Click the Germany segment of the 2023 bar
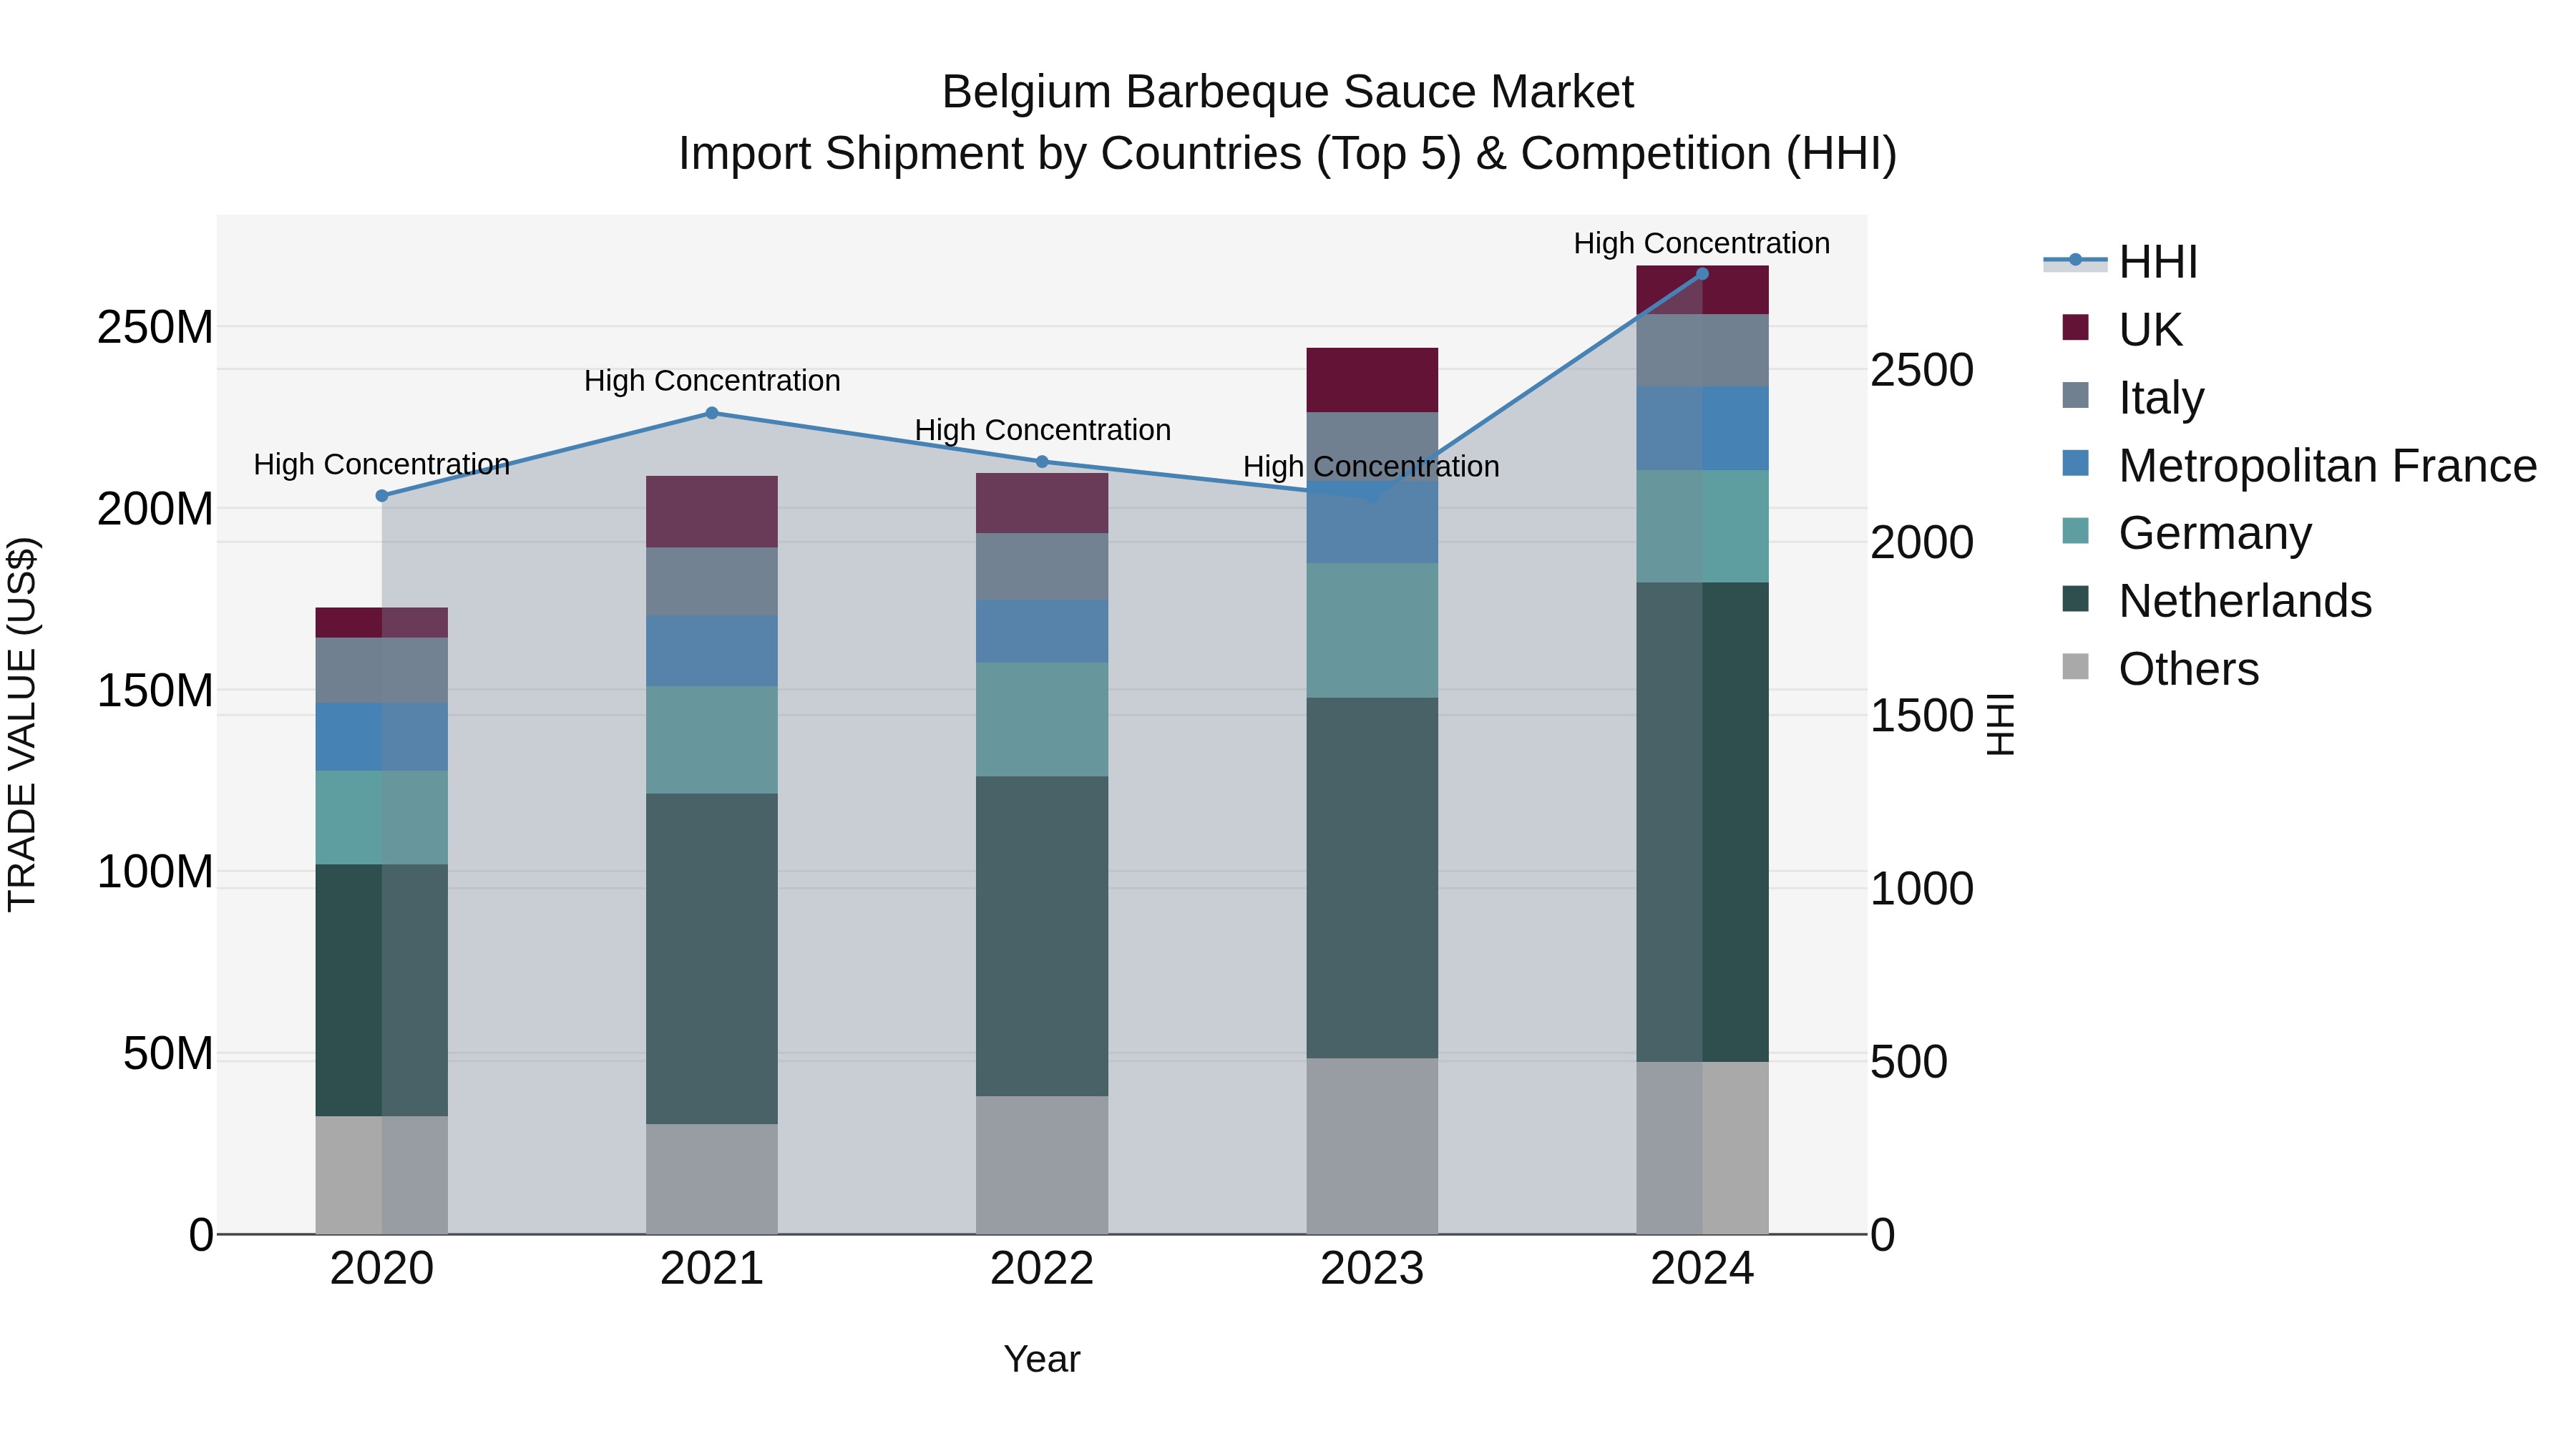 (x=1372, y=630)
